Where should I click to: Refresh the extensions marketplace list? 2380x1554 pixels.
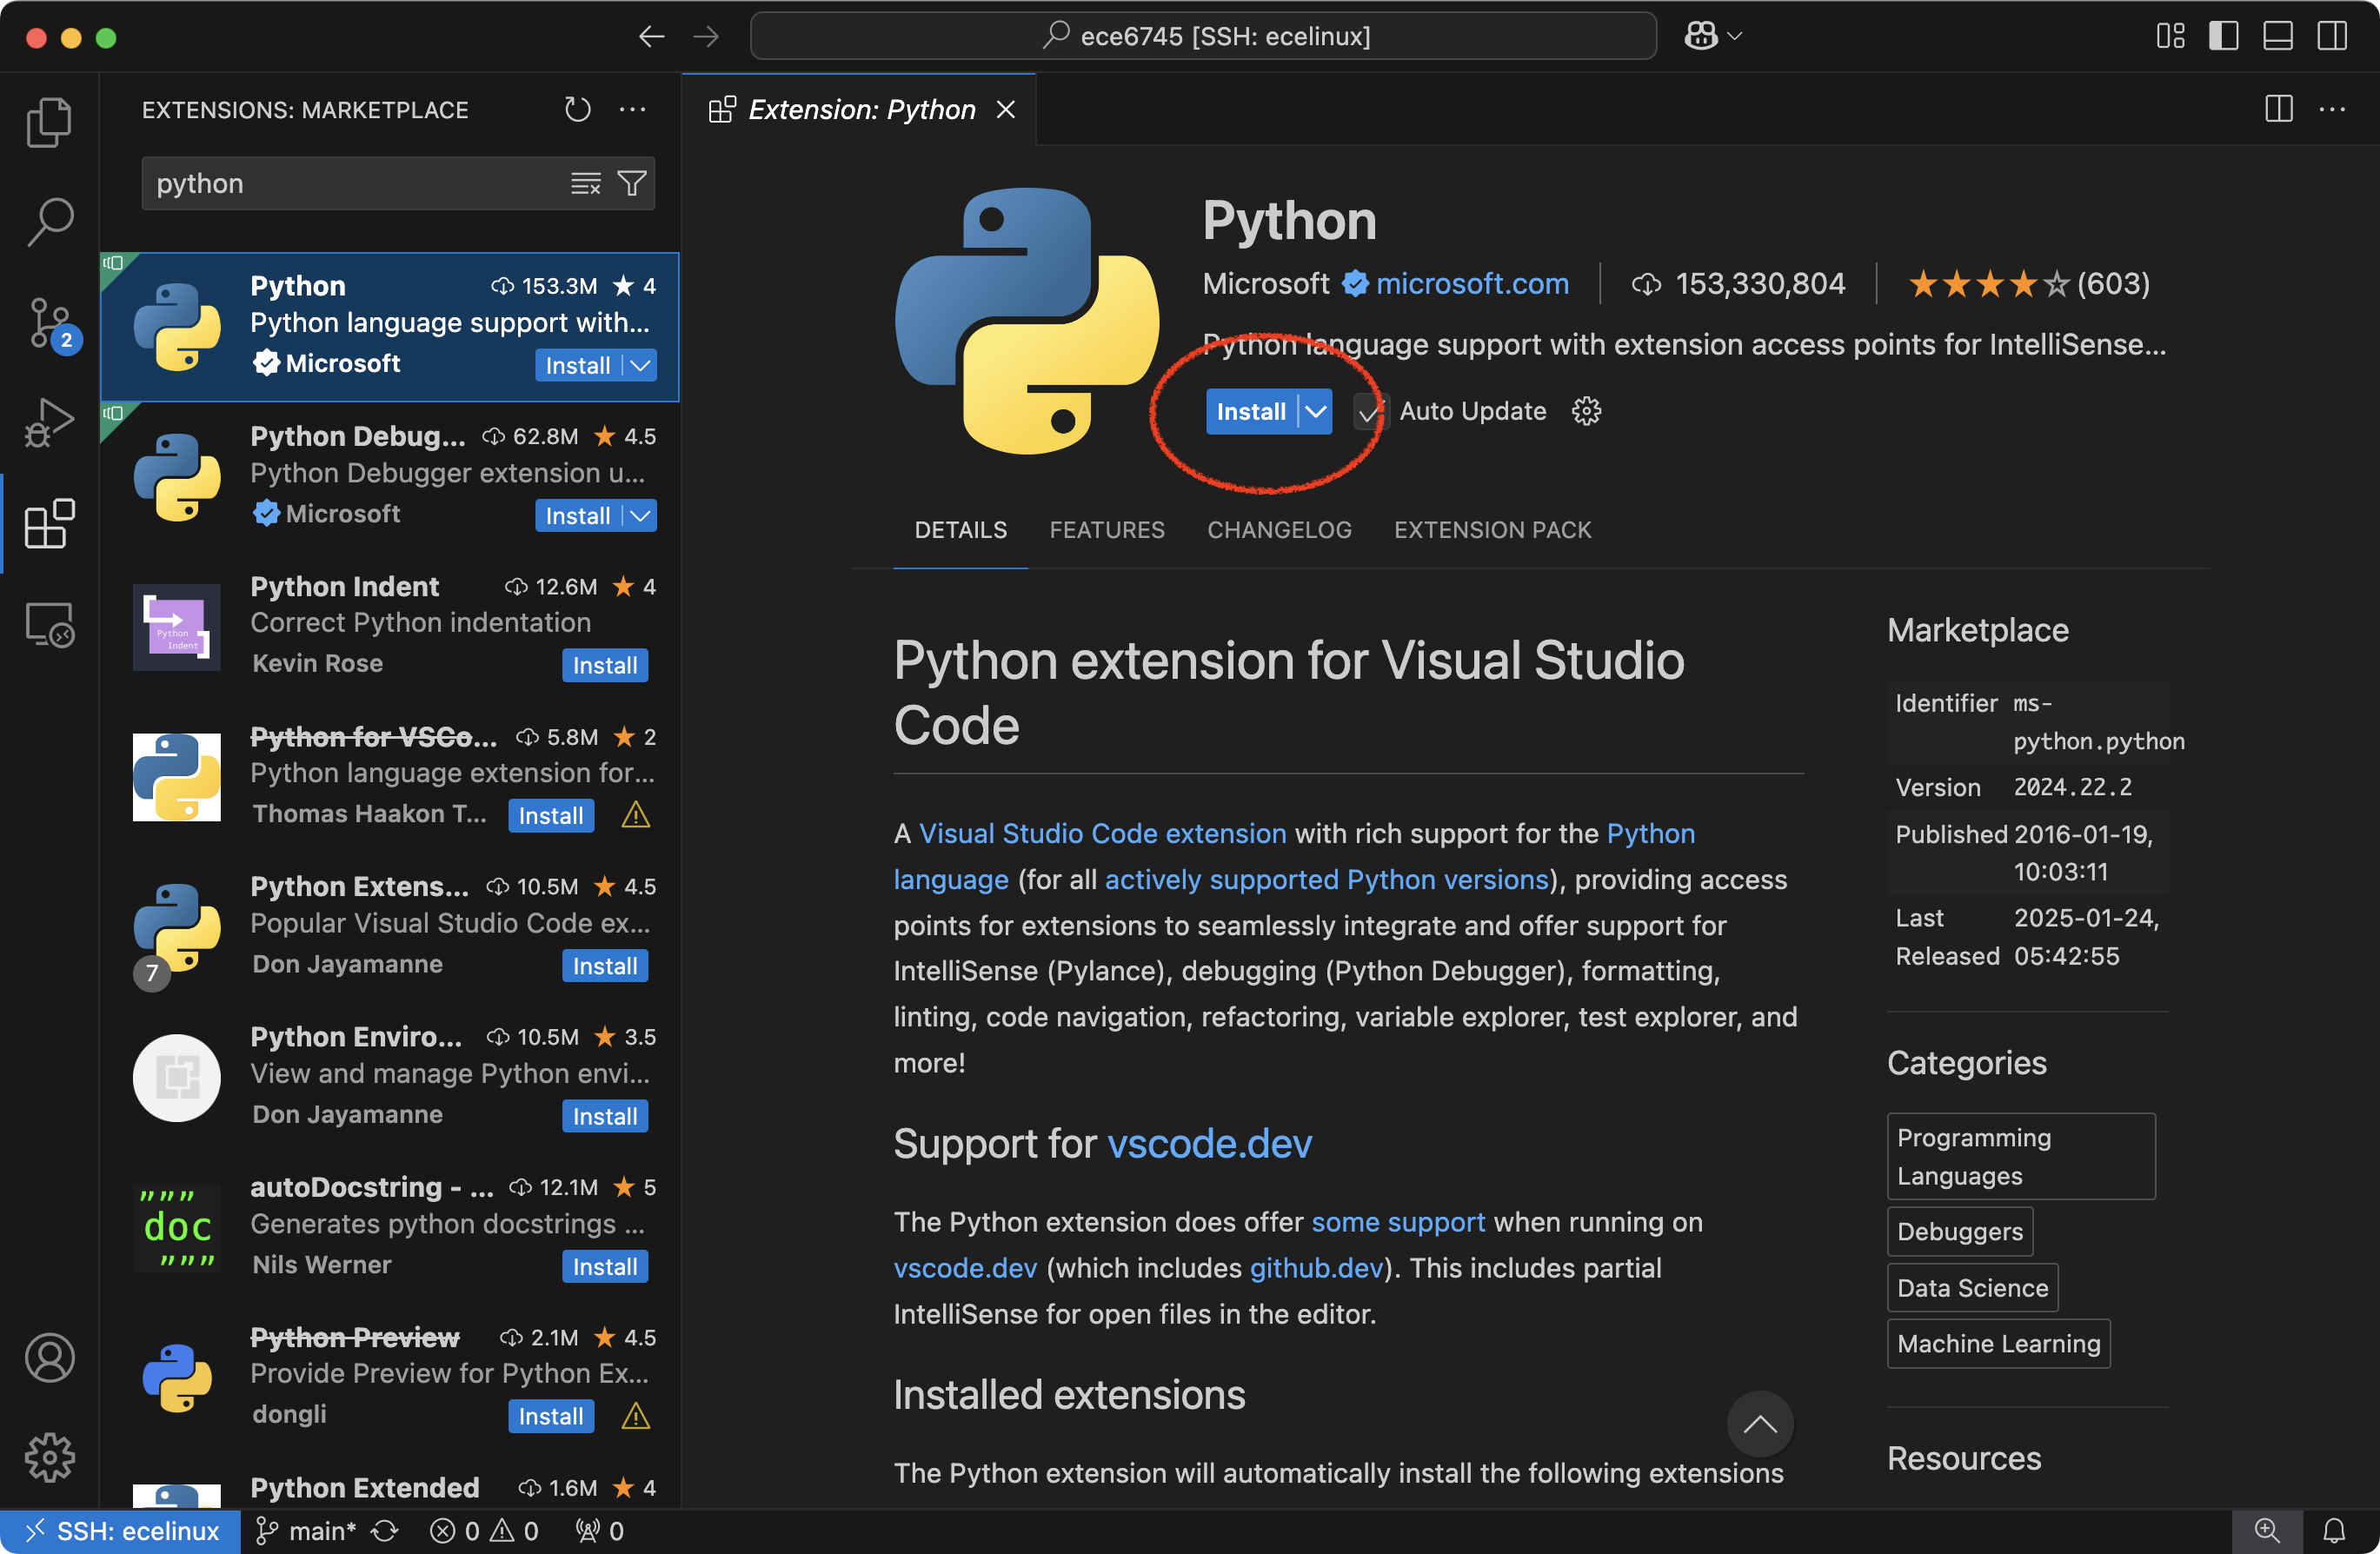click(x=577, y=109)
